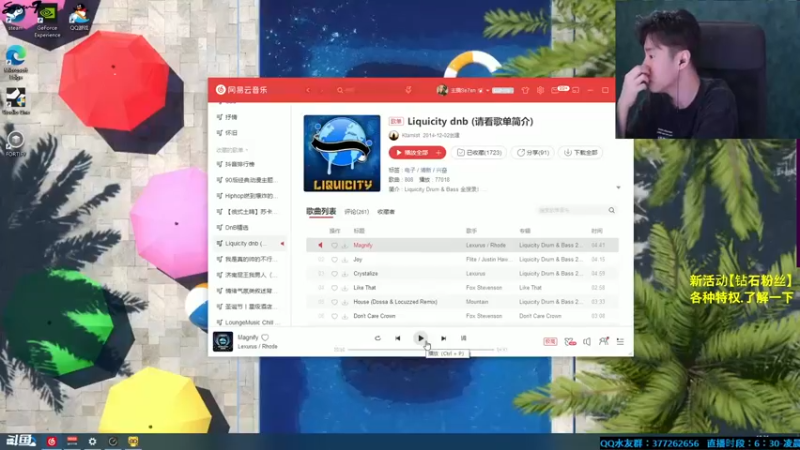The image size is (800, 450).
Task: Switch to the 评论(261) tab
Action: click(356, 212)
